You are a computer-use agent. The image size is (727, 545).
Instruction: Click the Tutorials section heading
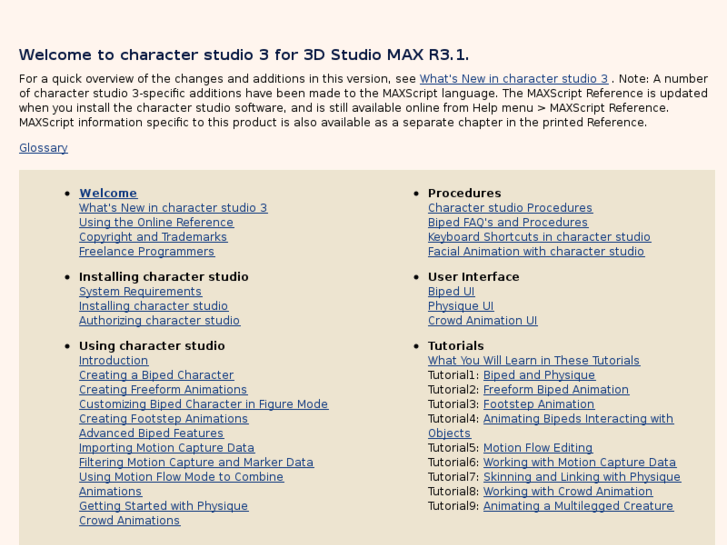[456, 346]
